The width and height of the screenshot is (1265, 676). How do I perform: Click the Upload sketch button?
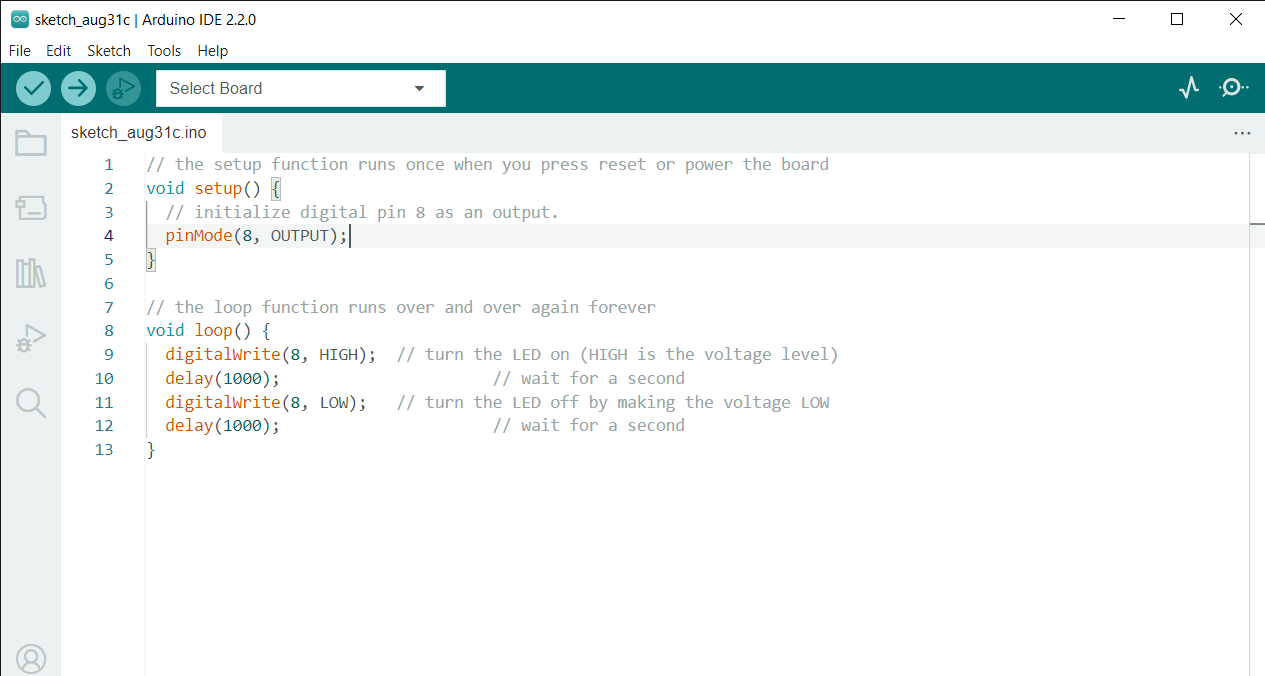point(78,88)
